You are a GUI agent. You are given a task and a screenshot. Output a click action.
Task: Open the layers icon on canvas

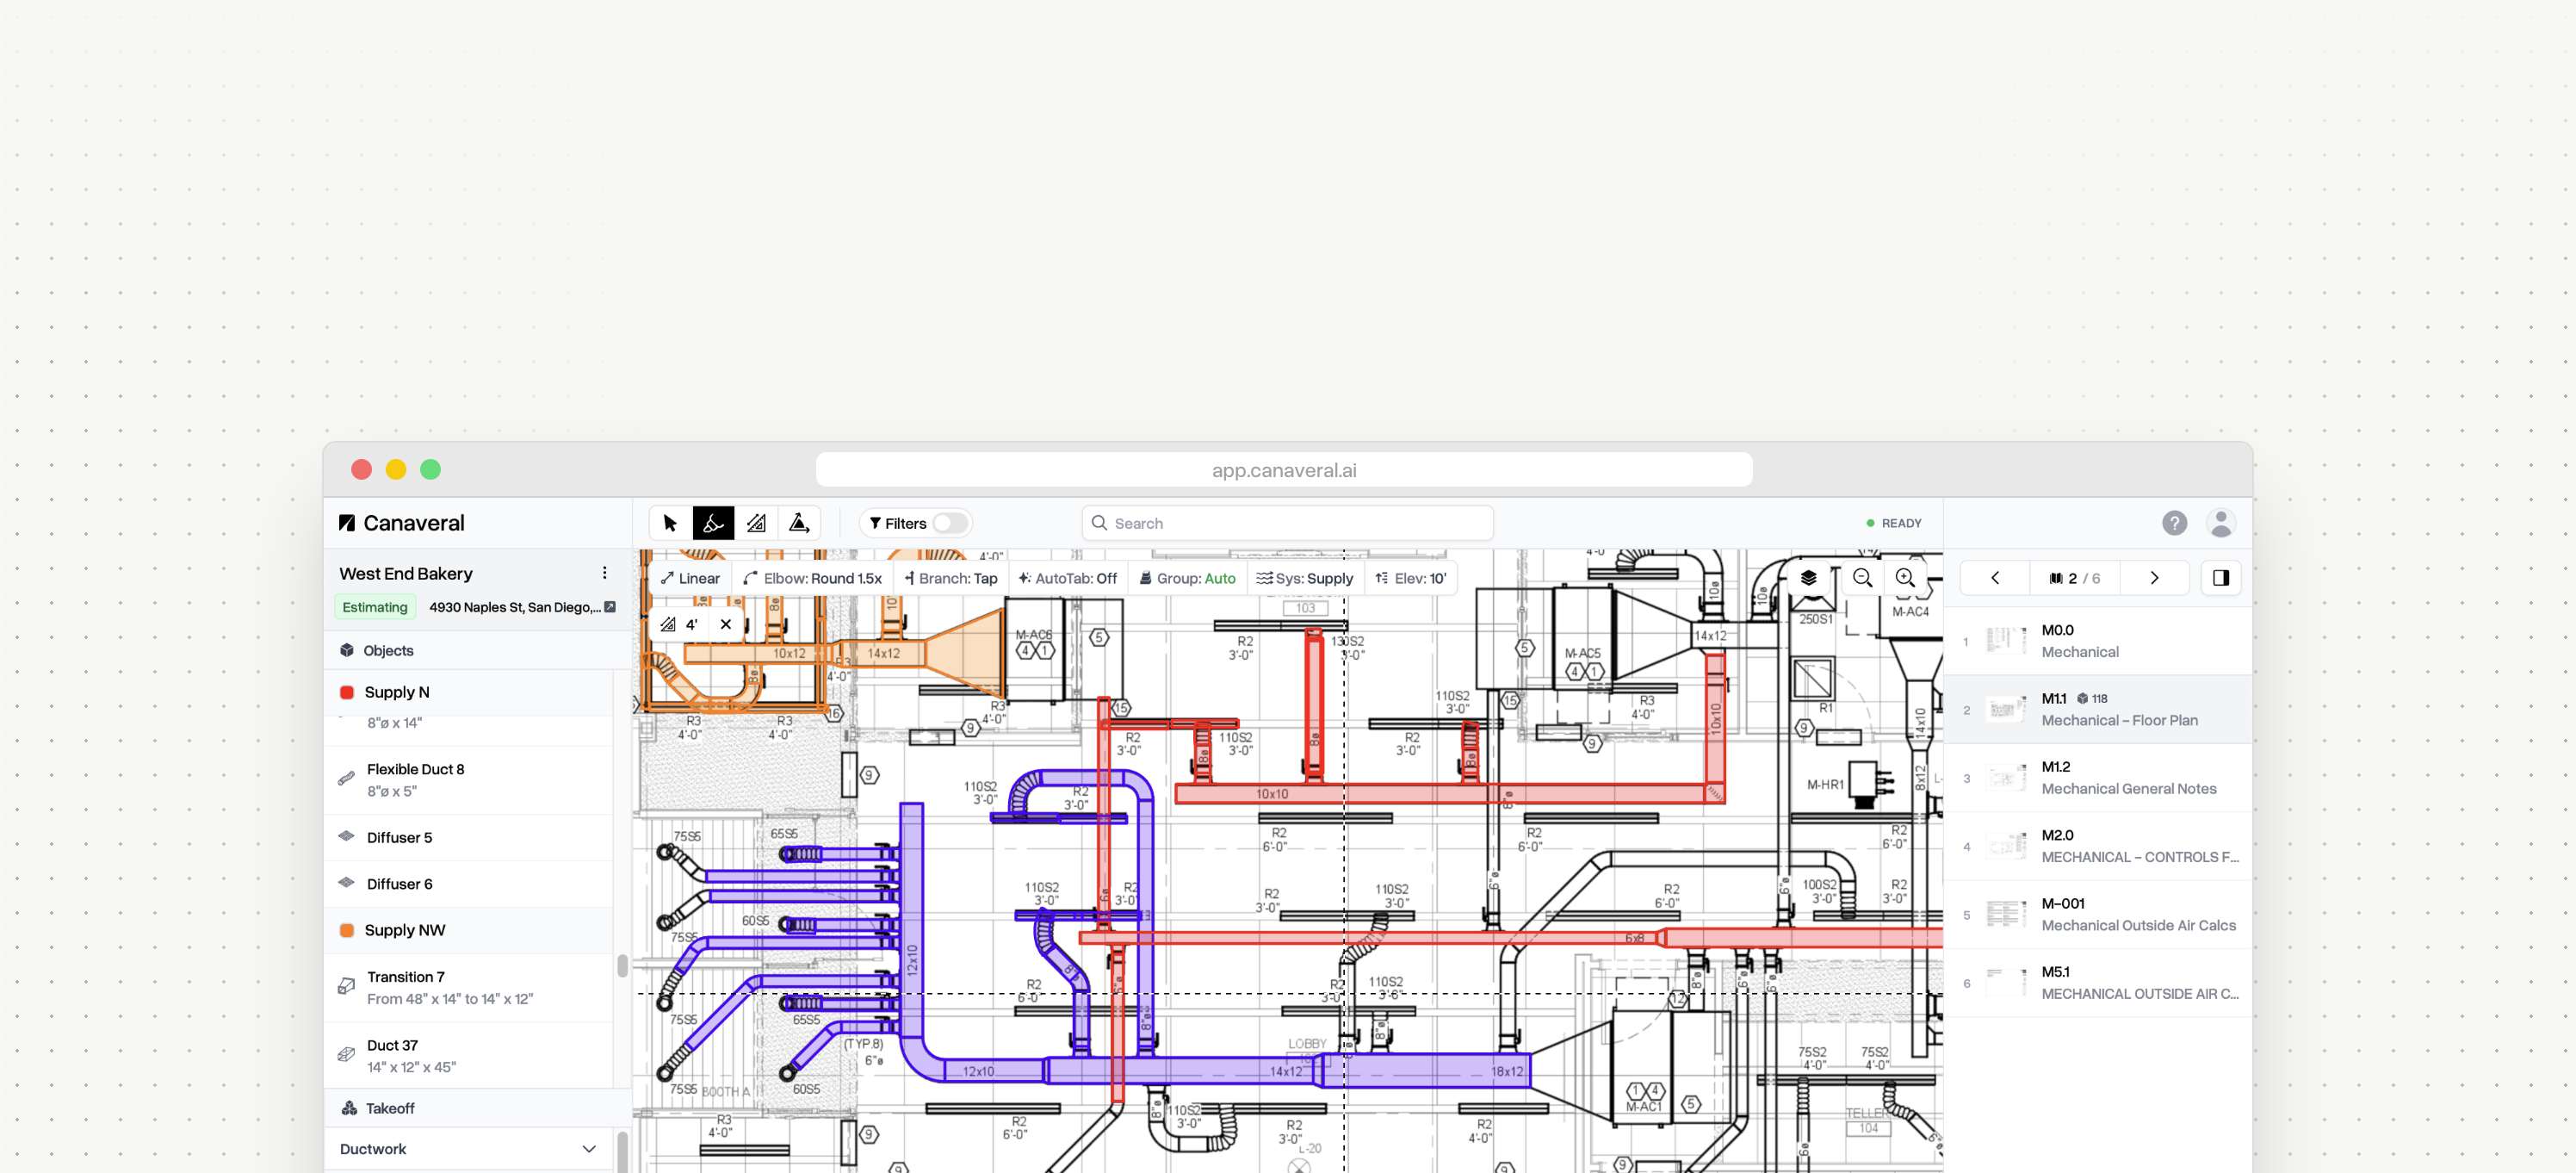point(1808,578)
